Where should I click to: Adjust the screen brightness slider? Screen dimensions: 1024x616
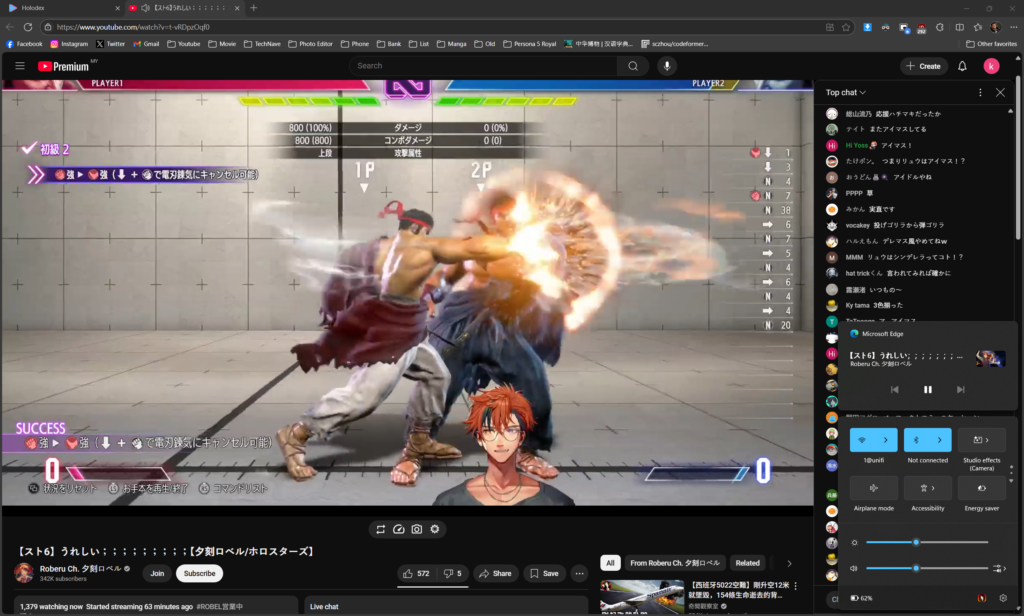pos(927,542)
